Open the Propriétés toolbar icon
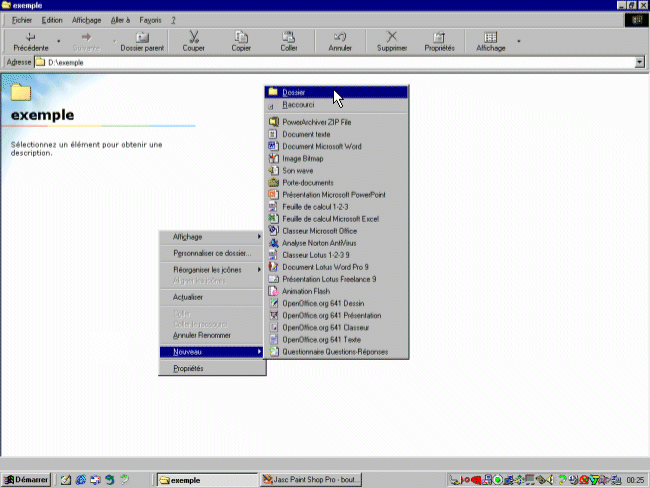The width and height of the screenshot is (650, 488). (x=439, y=37)
